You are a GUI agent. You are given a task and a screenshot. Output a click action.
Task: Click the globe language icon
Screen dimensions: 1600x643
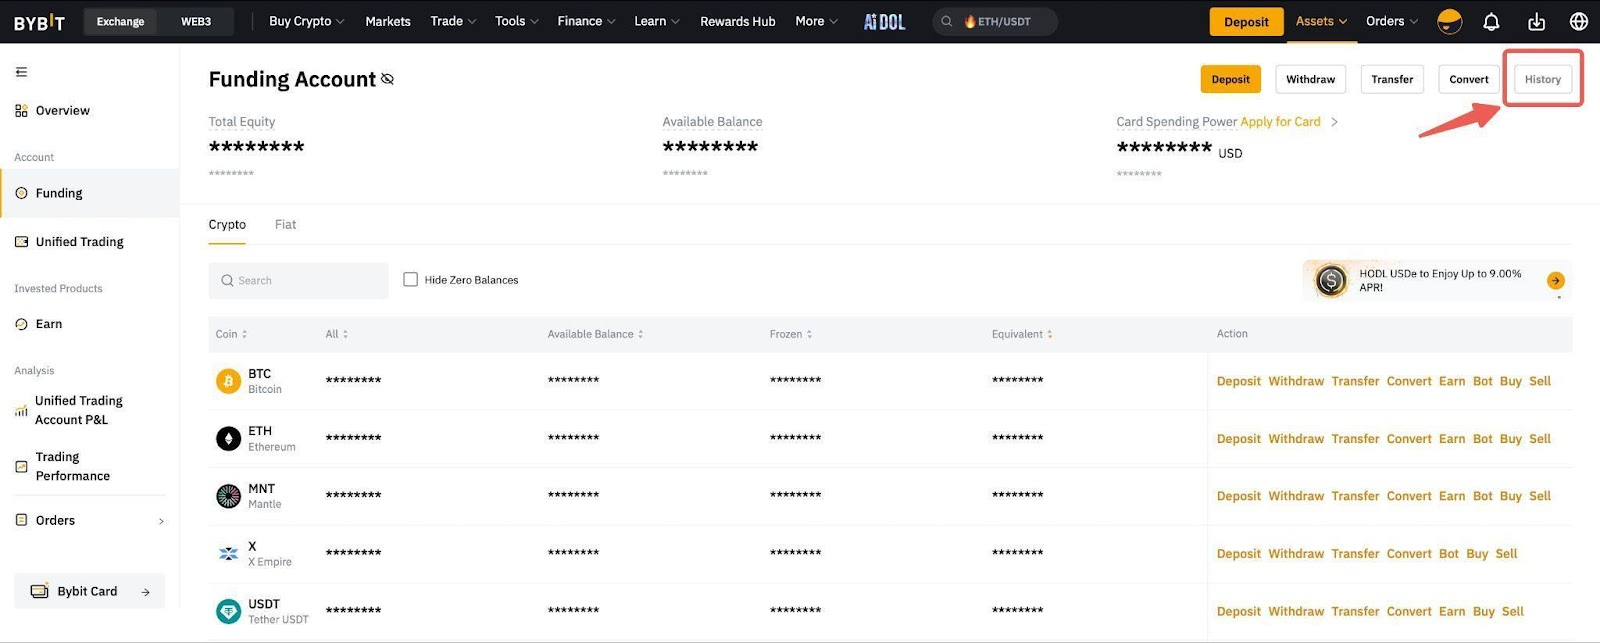[x=1579, y=21]
